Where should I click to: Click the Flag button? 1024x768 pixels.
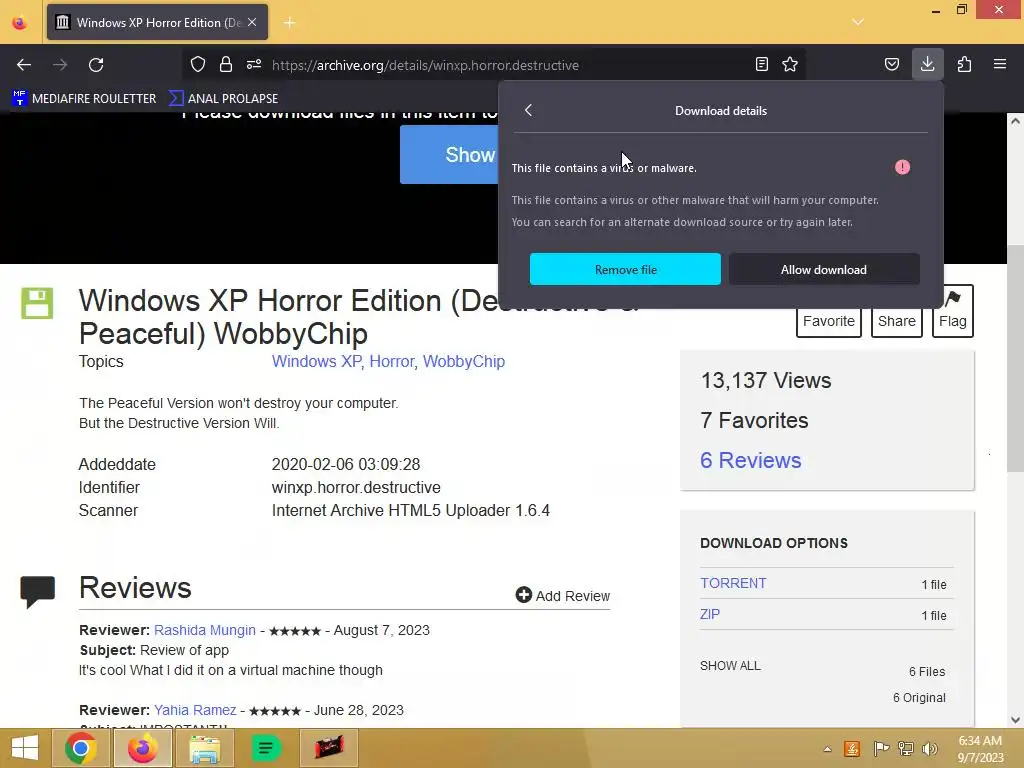[x=953, y=312]
